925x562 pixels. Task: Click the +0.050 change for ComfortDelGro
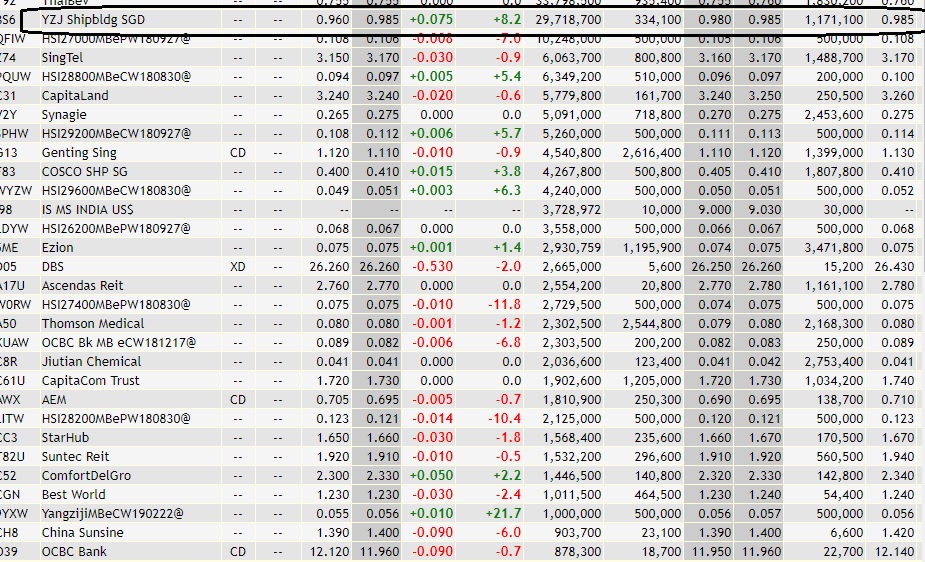[x=431, y=476]
